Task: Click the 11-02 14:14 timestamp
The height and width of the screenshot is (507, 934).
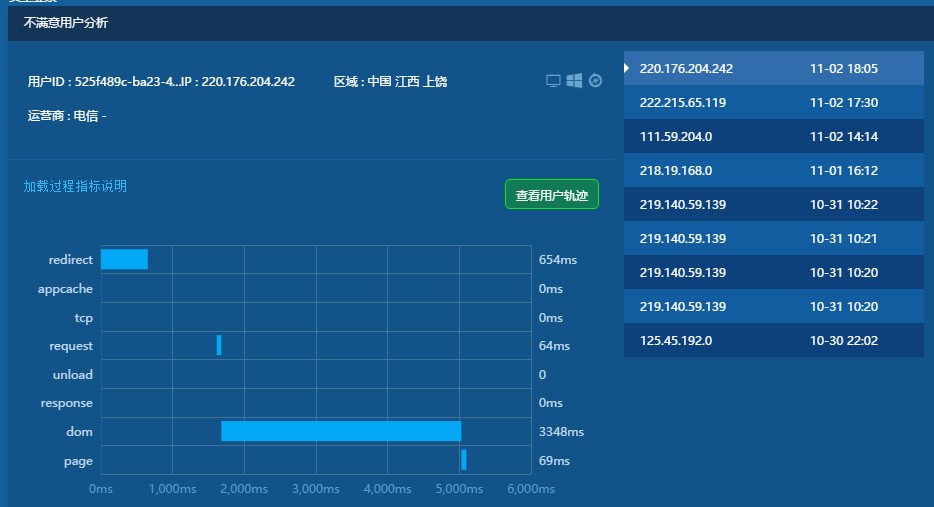Action: 843,136
